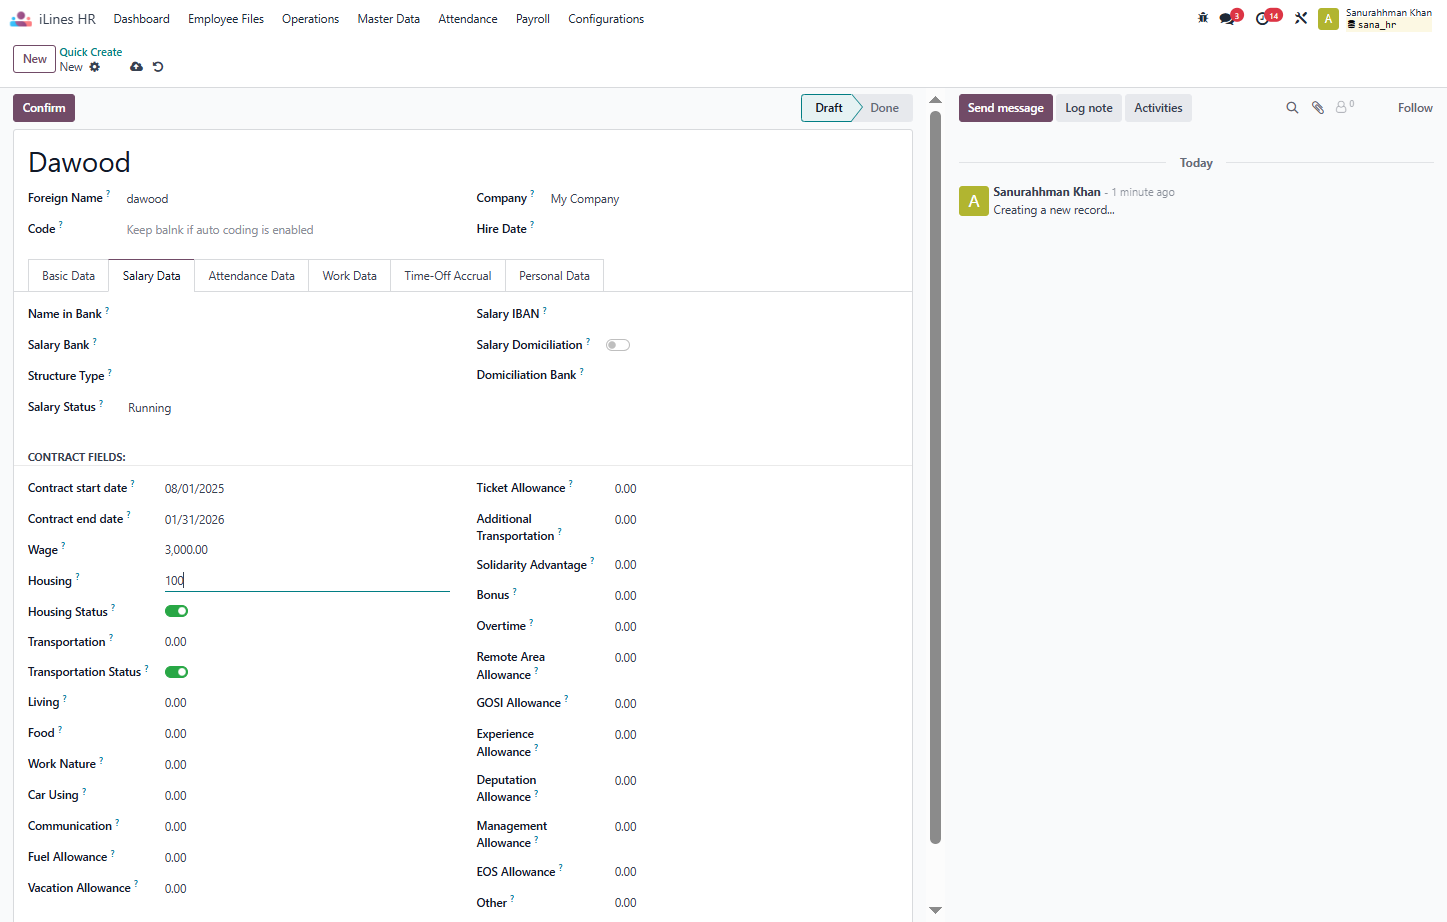Open Structure Type dropdown field
1447x922 pixels.
tap(288, 376)
